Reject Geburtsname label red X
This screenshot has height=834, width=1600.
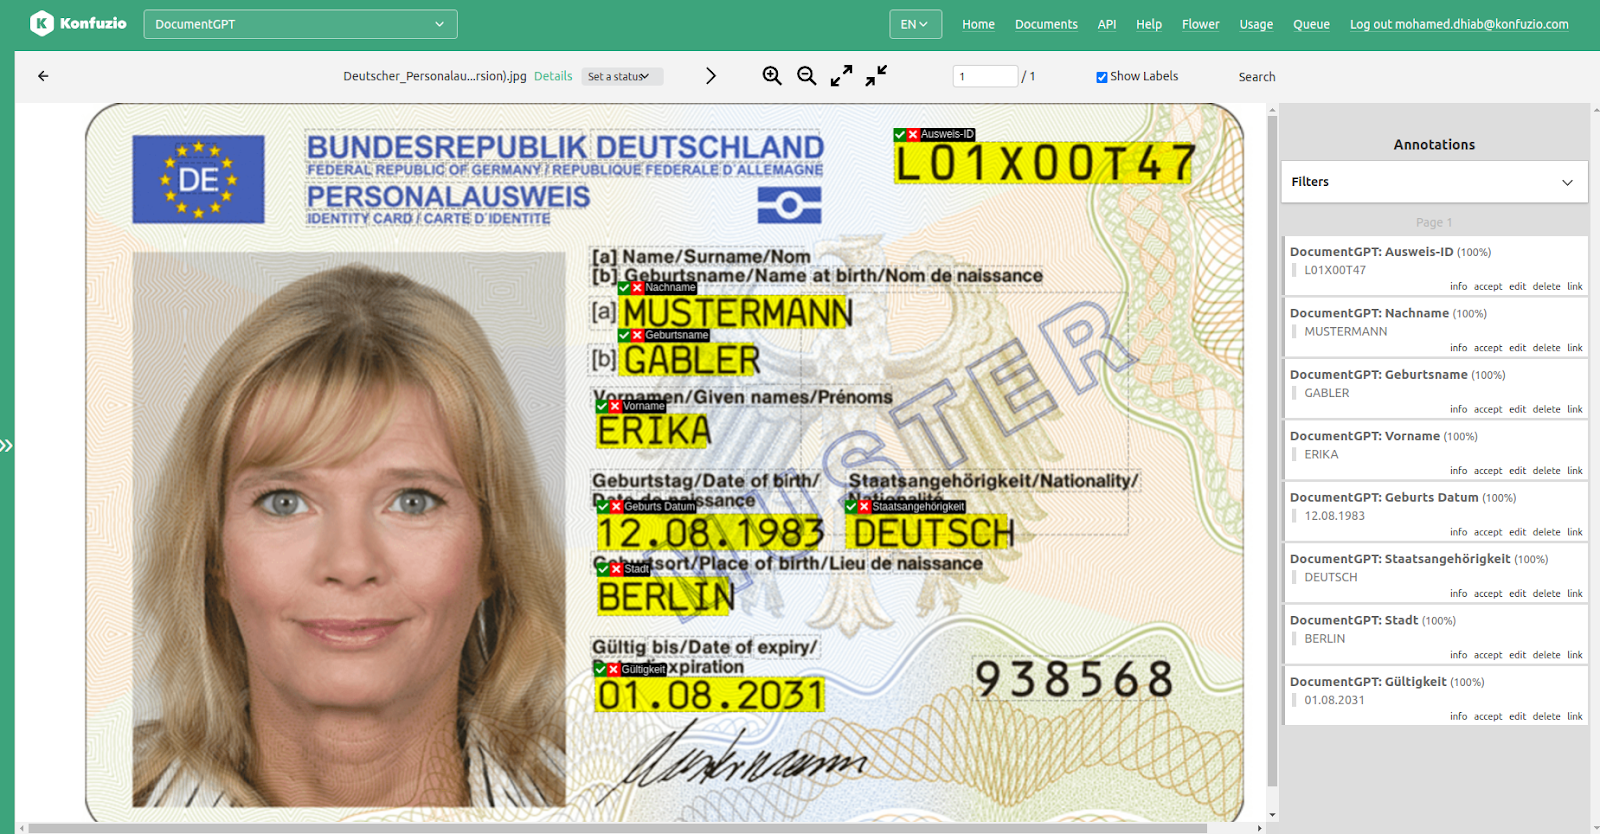click(637, 335)
